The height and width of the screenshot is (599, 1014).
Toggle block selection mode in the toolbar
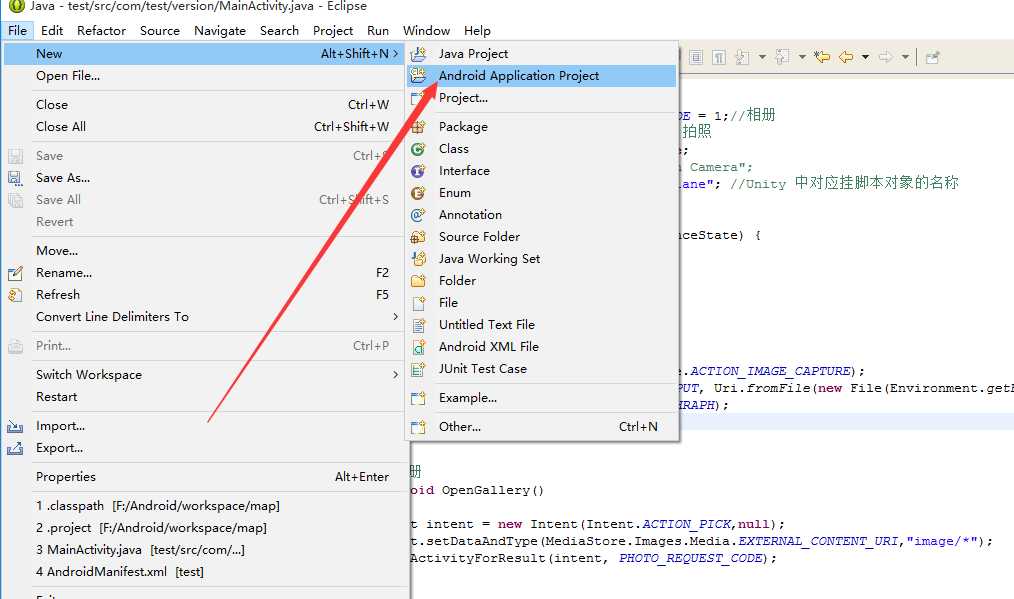[696, 57]
